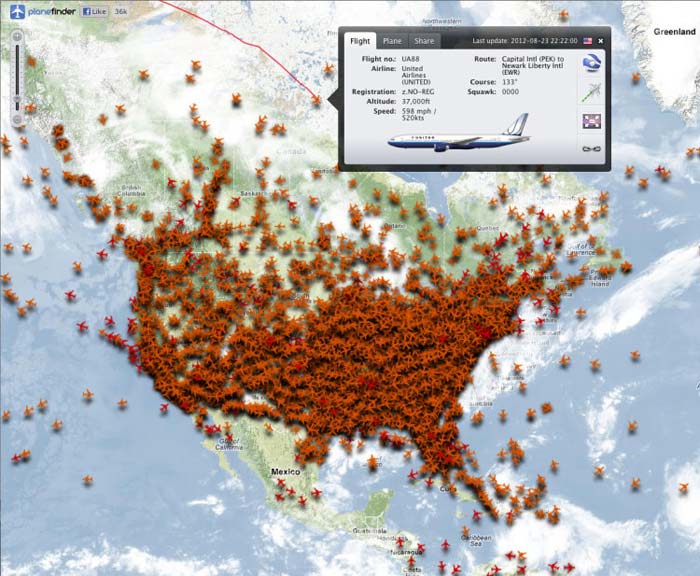Zoom out with the minus button

(x=17, y=119)
